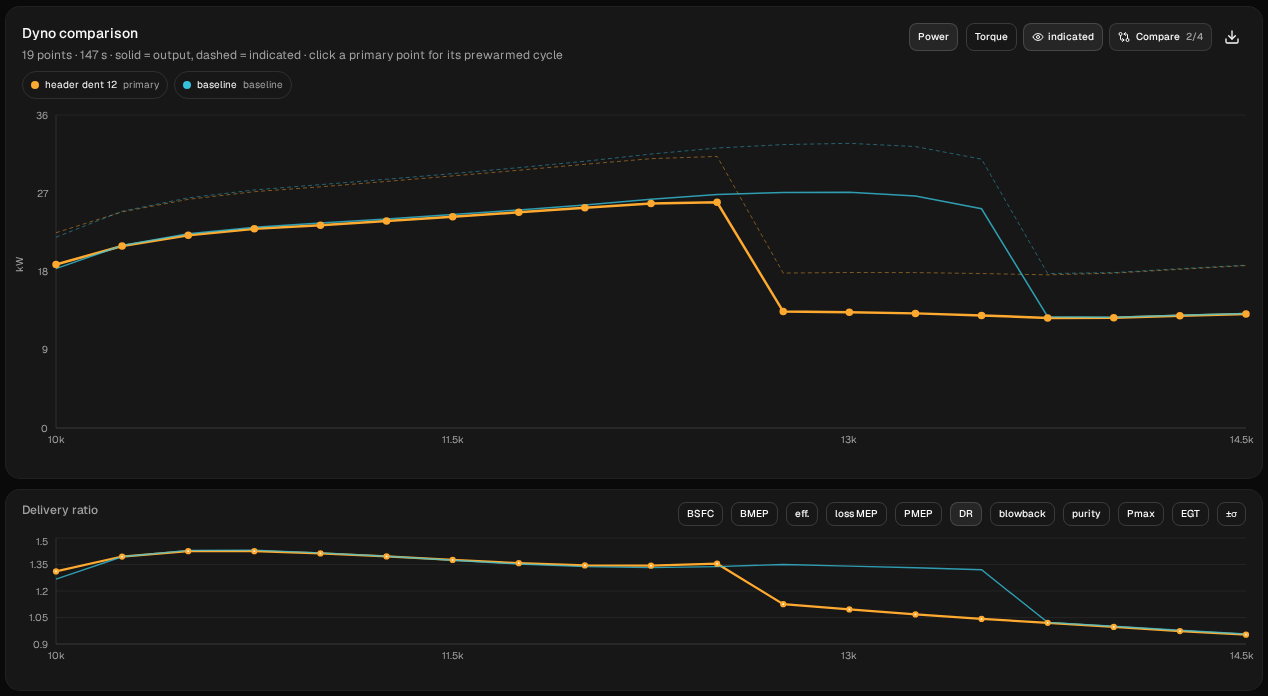Screen dimensions: 1268x696
Task: Download the dyno comparison chart
Action: point(1232,37)
